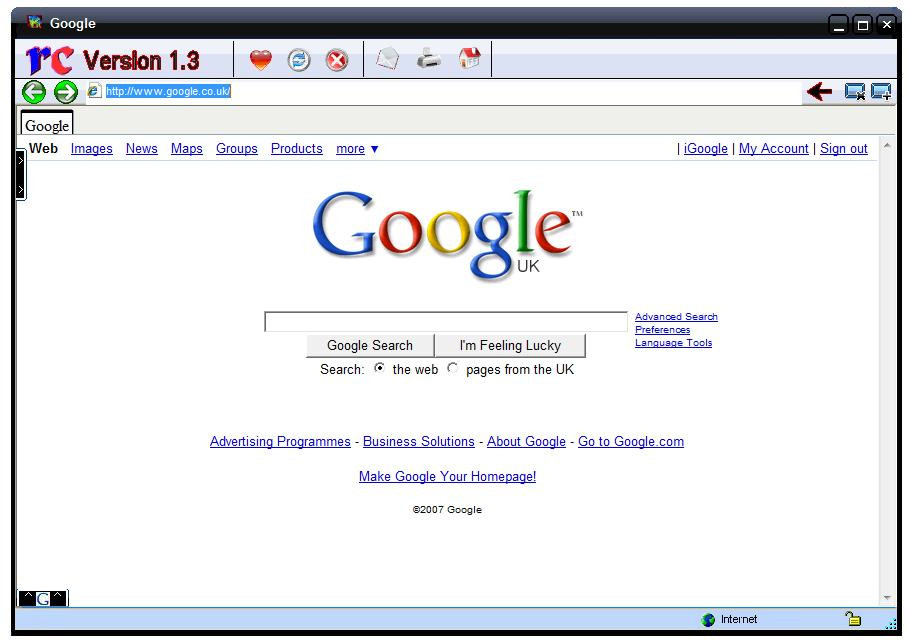The width and height of the screenshot is (909, 640).
Task: Go to the home page with the house icon
Action: [x=470, y=58]
